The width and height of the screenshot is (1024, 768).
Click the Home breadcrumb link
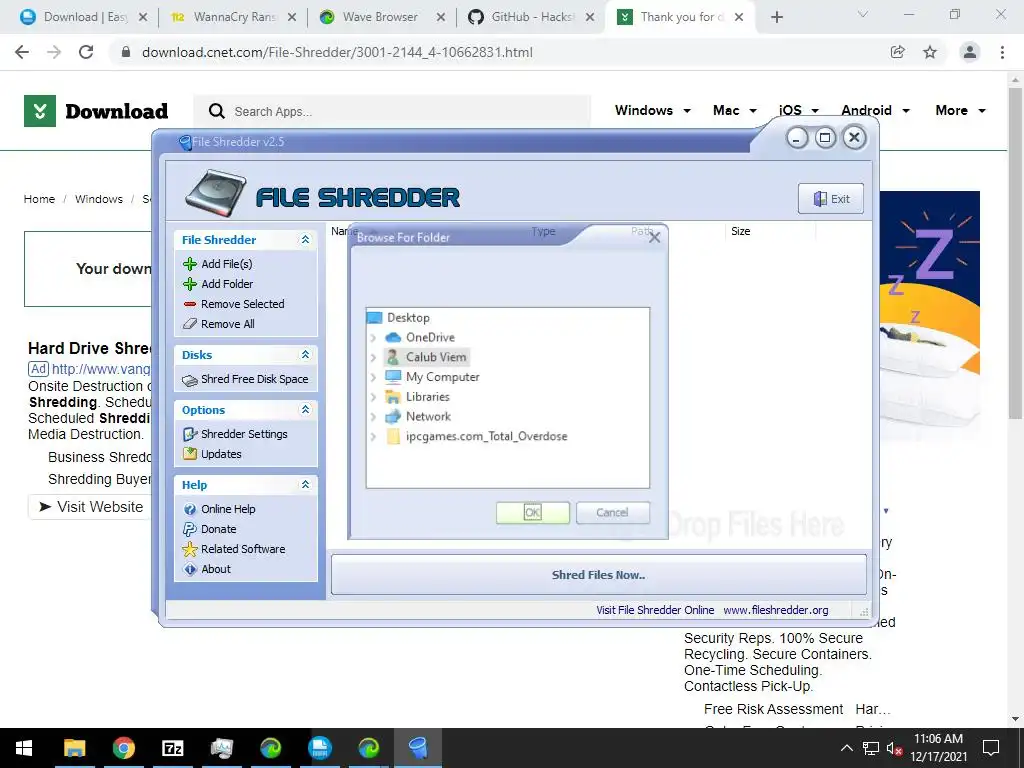[39, 199]
